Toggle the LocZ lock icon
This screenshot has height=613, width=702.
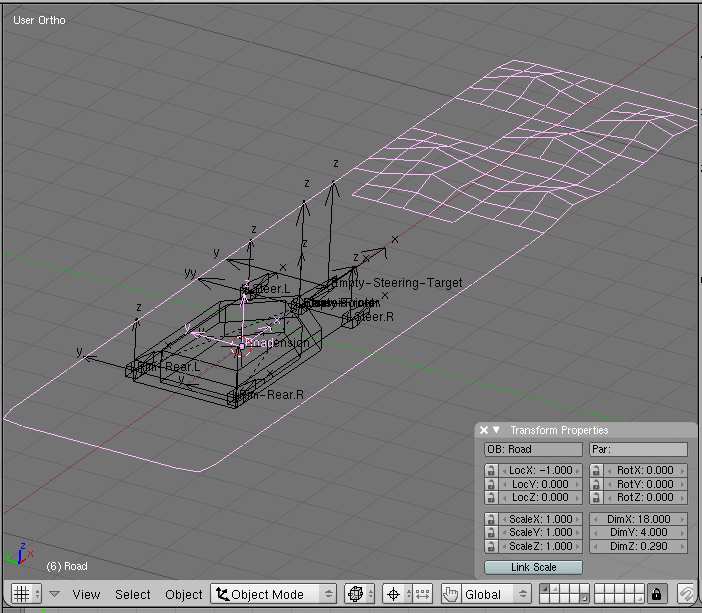[x=491, y=497]
